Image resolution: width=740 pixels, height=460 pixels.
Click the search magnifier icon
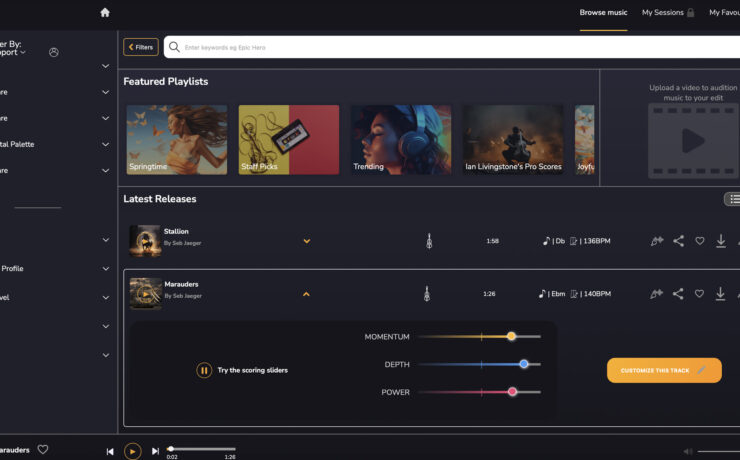point(174,47)
